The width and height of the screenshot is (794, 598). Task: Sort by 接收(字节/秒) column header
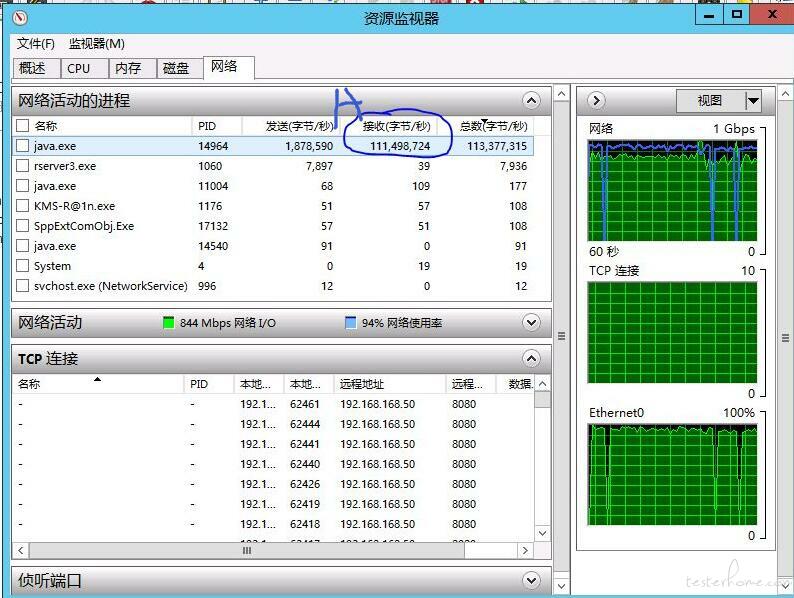[x=387, y=126]
